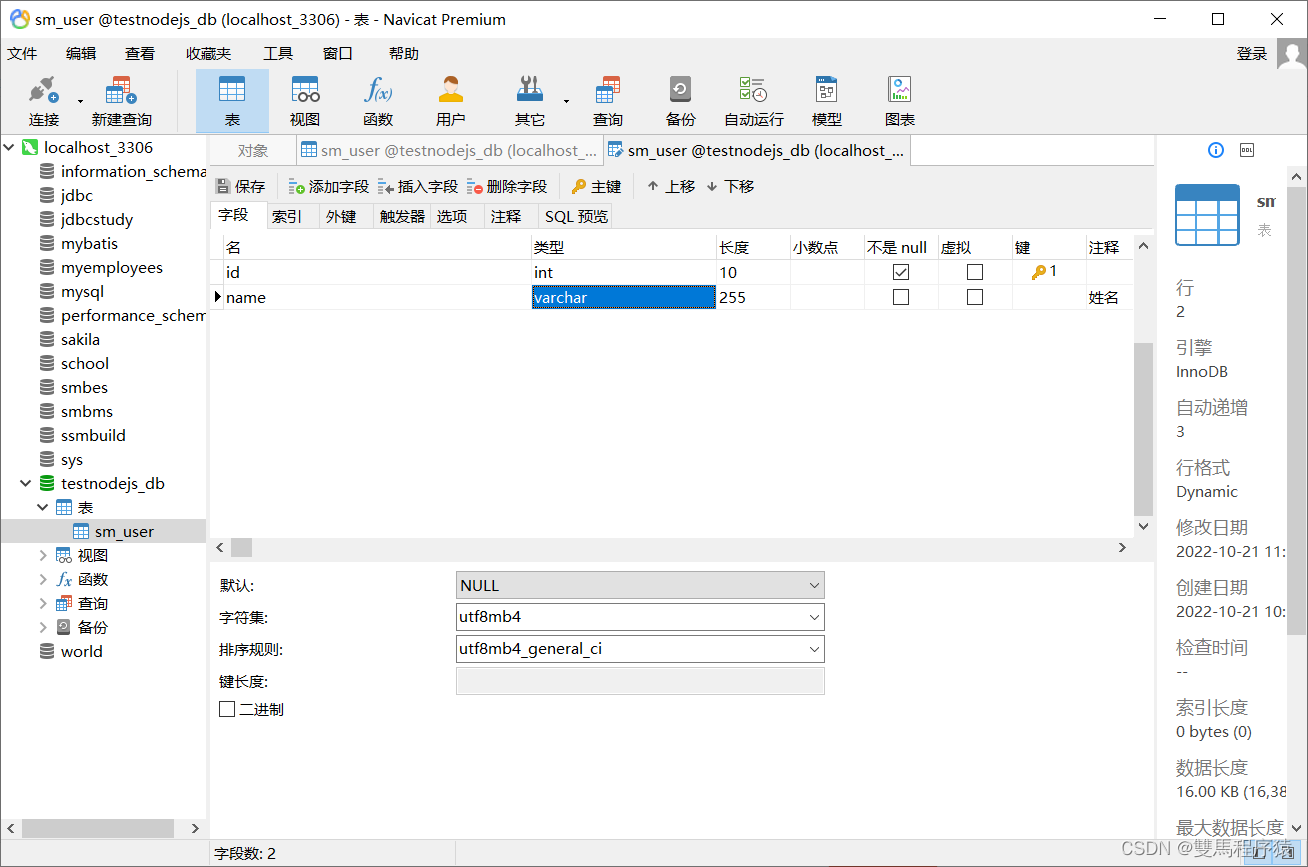Toggle 不是 null checkbox for id row
Screen dimensions: 1308x867
[x=901, y=272]
